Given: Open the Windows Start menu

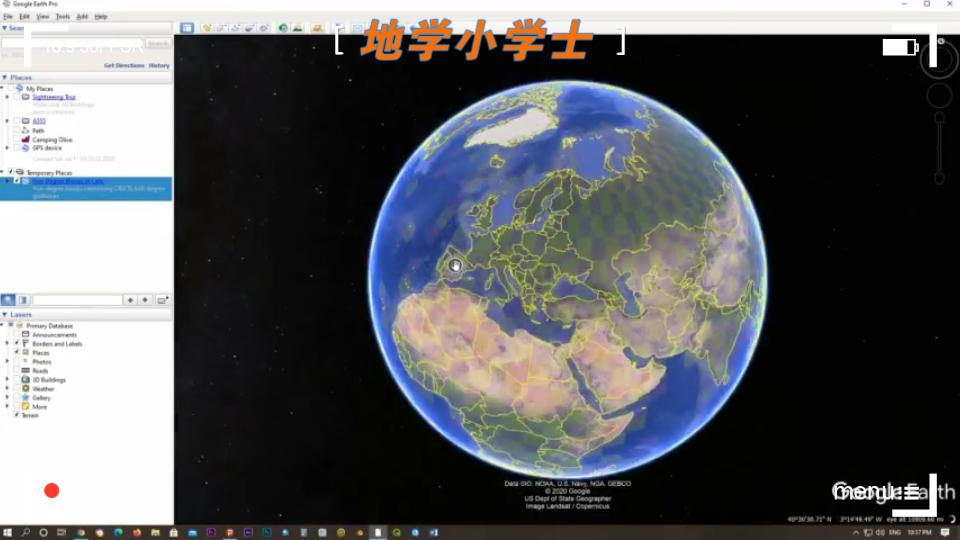Looking at the screenshot, I should pyautogui.click(x=7, y=533).
